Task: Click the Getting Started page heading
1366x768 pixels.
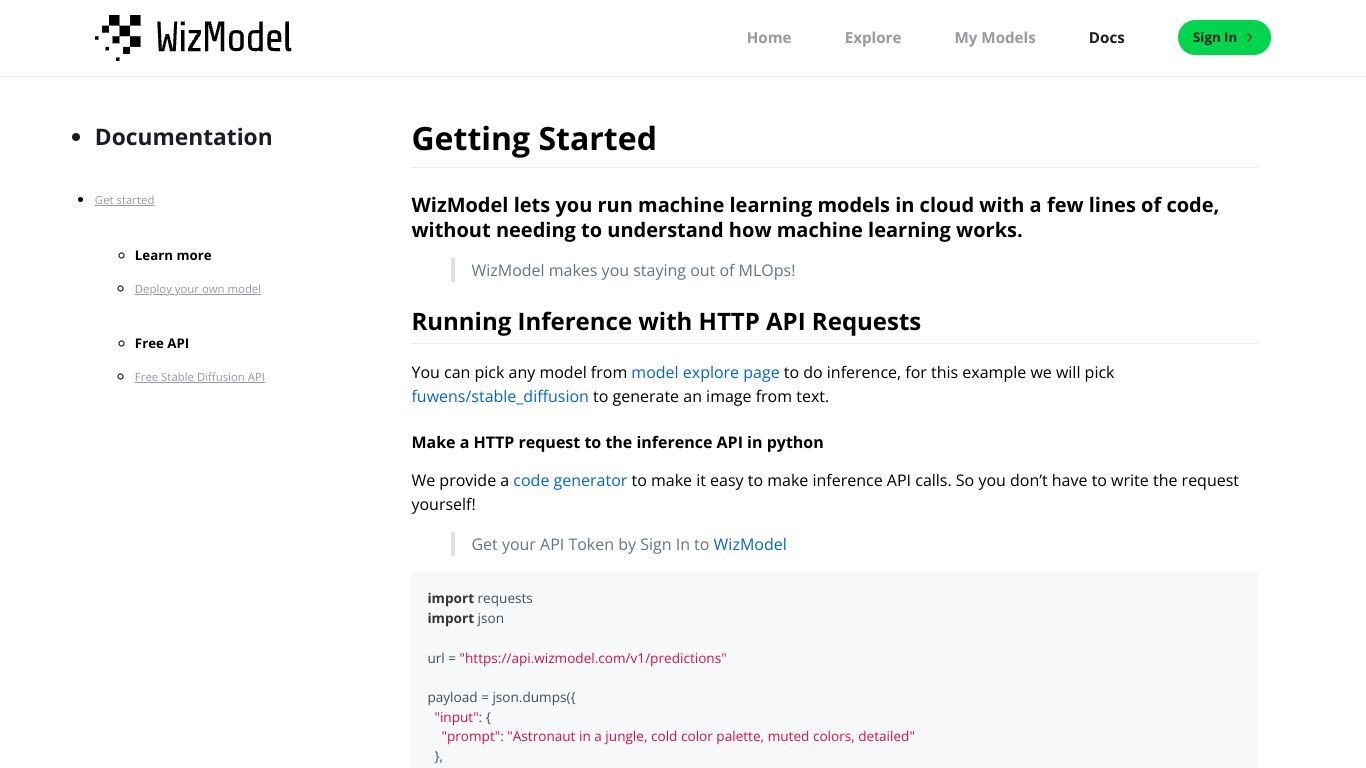Action: 534,138
